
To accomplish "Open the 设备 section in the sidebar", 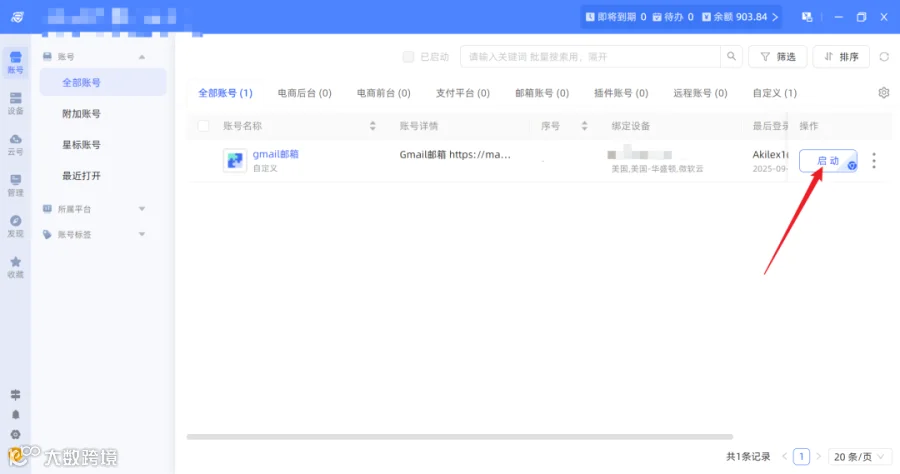I will coord(15,103).
